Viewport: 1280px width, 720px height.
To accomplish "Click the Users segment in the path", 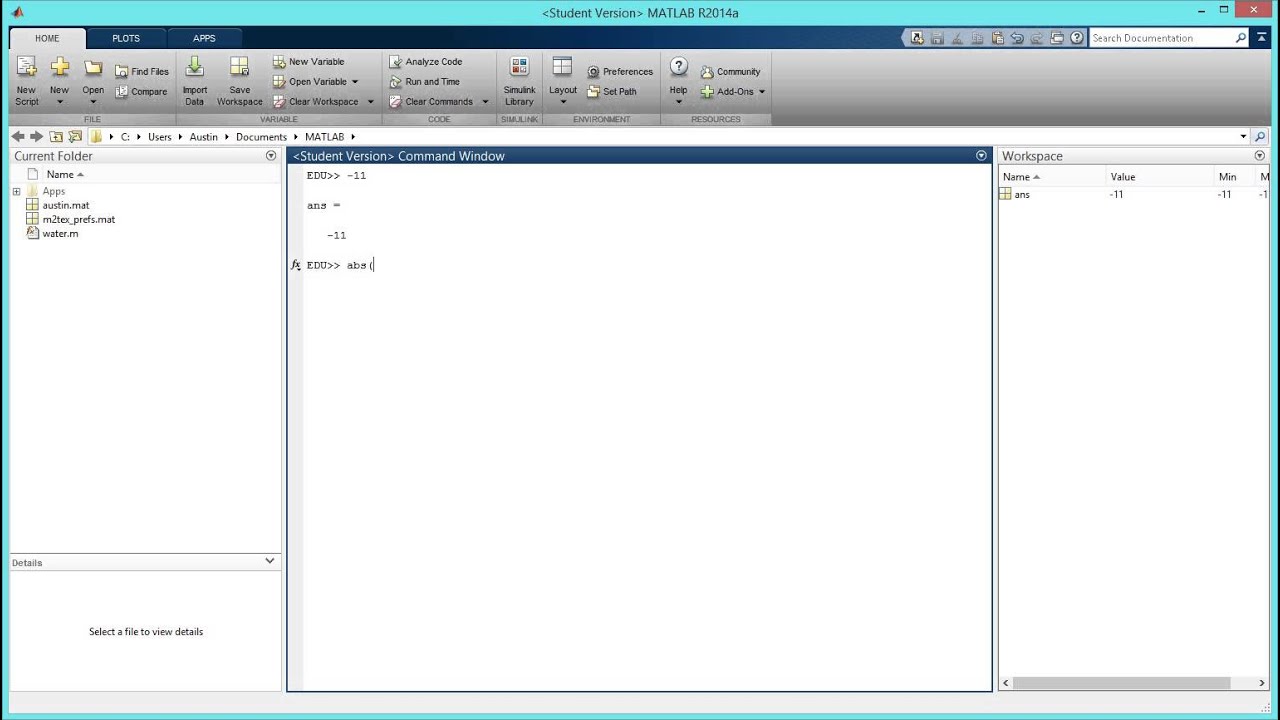I will pos(160,137).
